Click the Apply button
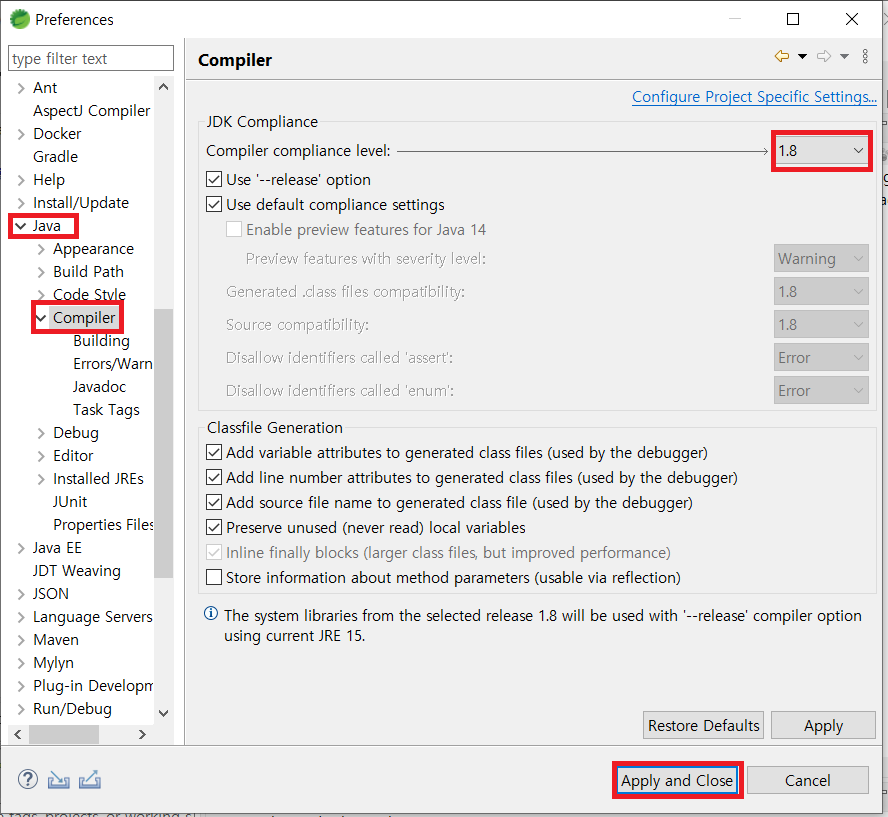This screenshot has height=817, width=888. [823, 725]
